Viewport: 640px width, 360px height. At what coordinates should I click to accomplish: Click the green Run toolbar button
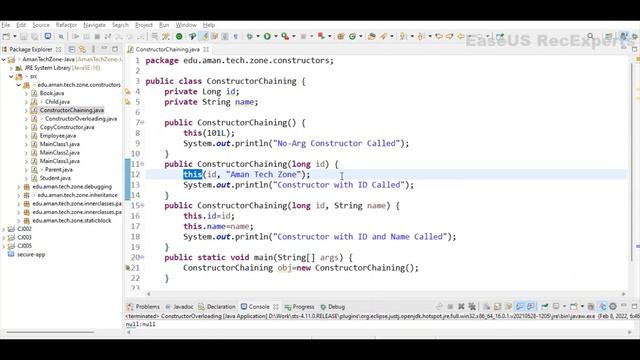[x=267, y=36]
